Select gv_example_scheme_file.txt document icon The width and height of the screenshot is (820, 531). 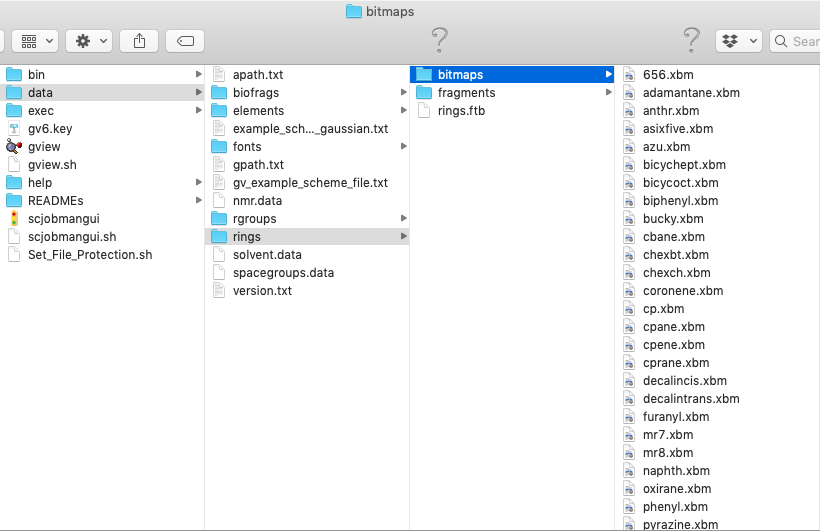pos(219,183)
